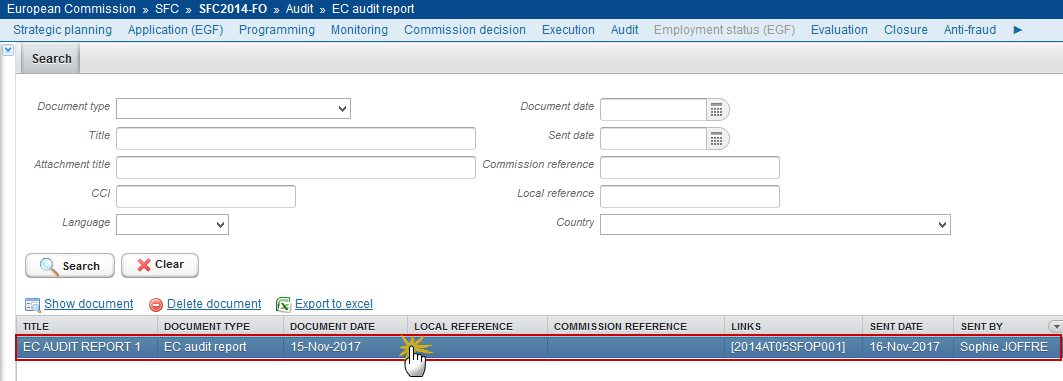This screenshot has height=381, width=1063.
Task: Click the Show document link
Action: click(89, 304)
